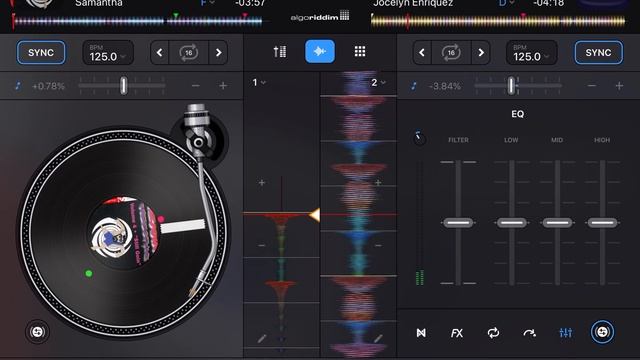This screenshot has width=640, height=360.
Task: Click right deck remaining time -04:18
Action: (x=549, y=3)
